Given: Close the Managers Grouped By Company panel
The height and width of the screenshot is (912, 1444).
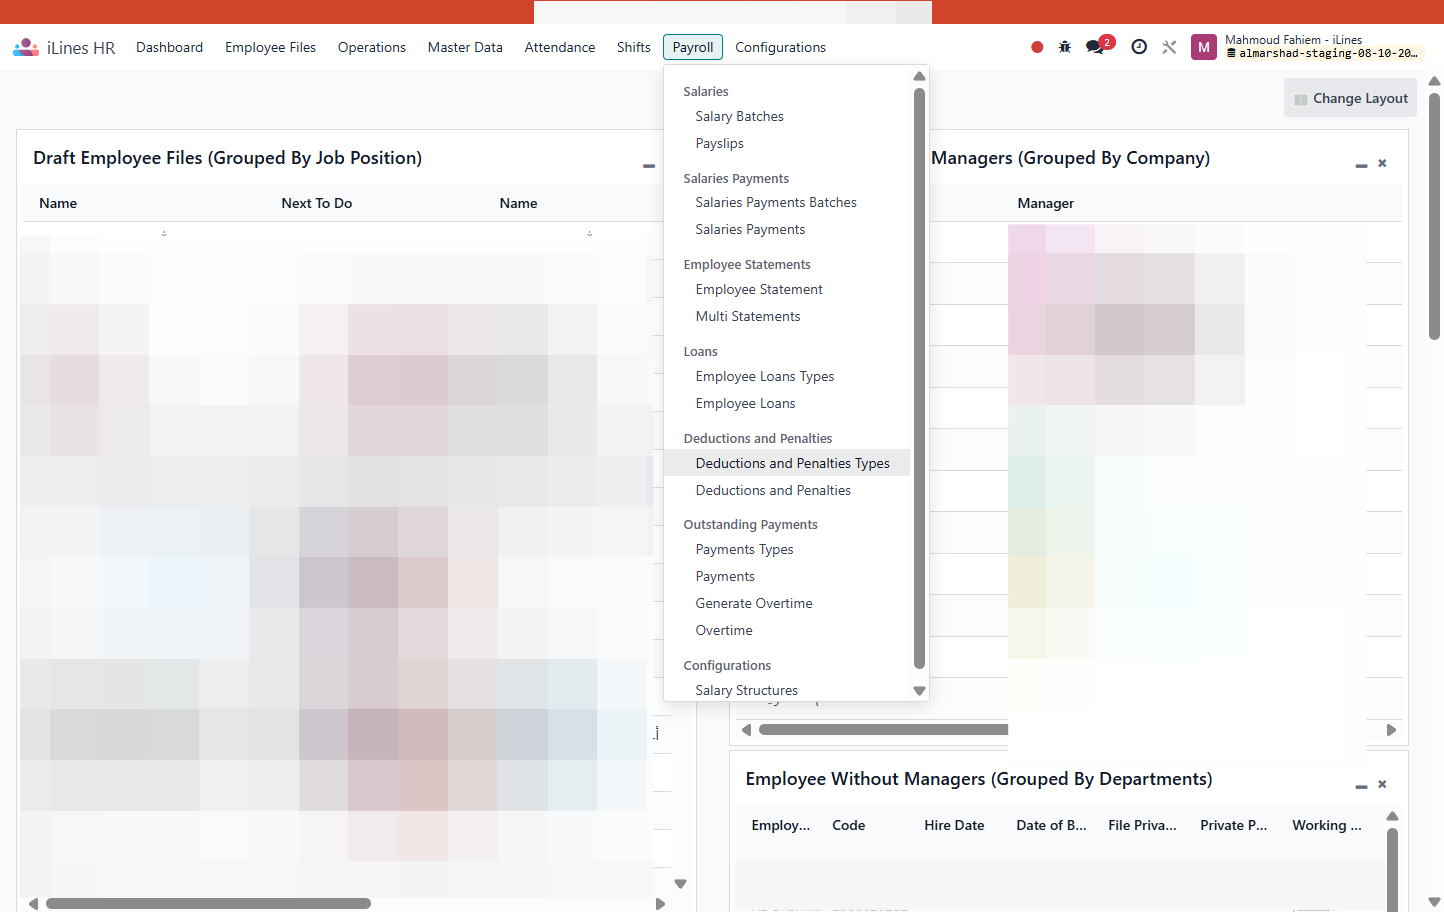Looking at the screenshot, I should pyautogui.click(x=1382, y=163).
